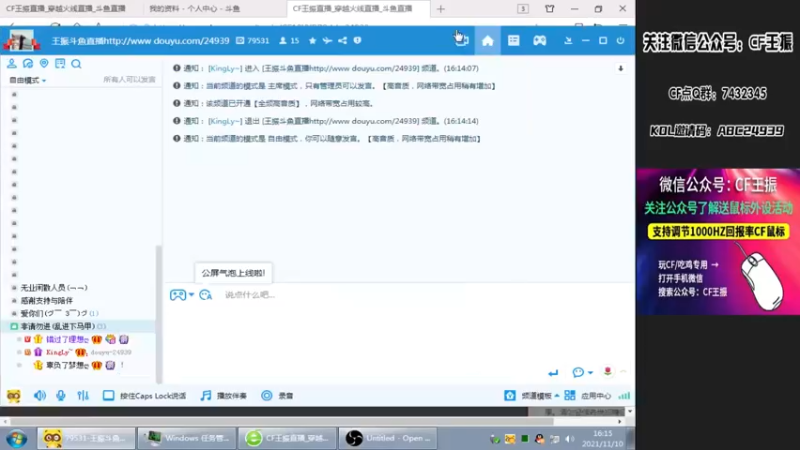Click the channel avatar thumbnail
The image size is (800, 450).
21,40
